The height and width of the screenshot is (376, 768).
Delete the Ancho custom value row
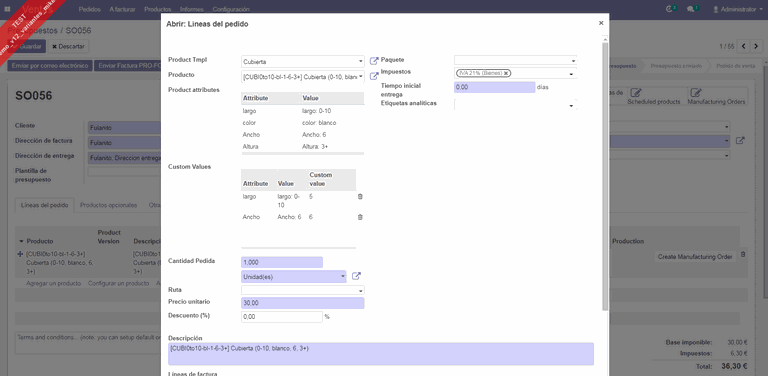(360, 217)
